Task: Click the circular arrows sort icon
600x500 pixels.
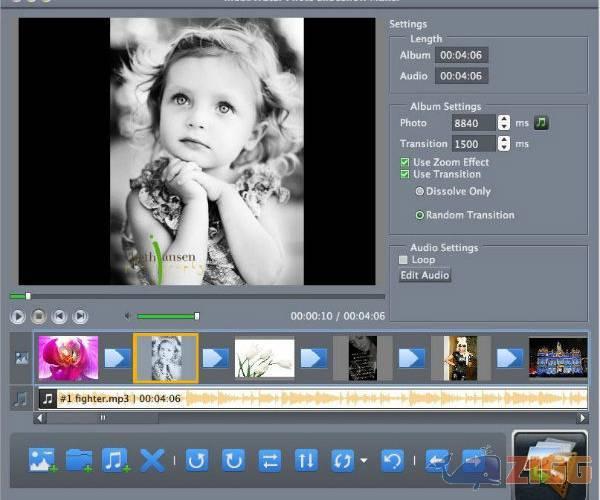Action: pyautogui.click(x=342, y=461)
